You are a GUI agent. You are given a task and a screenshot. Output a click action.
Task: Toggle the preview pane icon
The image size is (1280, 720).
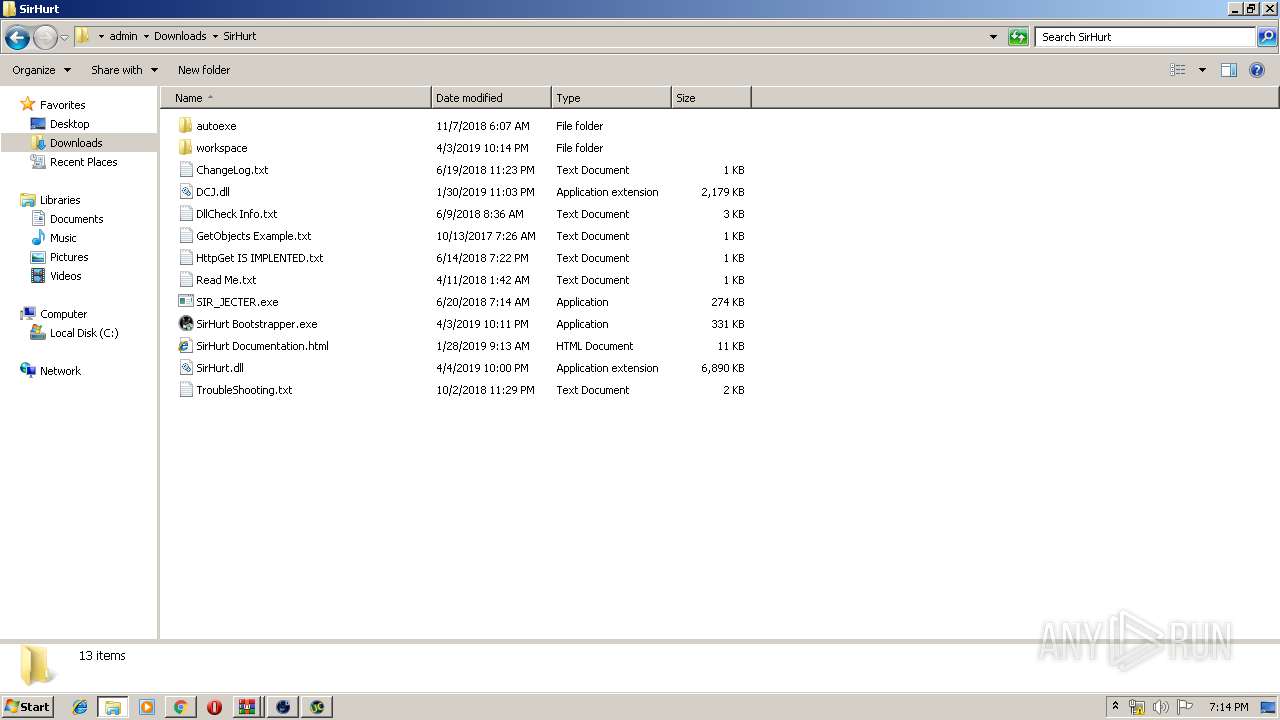click(1229, 70)
